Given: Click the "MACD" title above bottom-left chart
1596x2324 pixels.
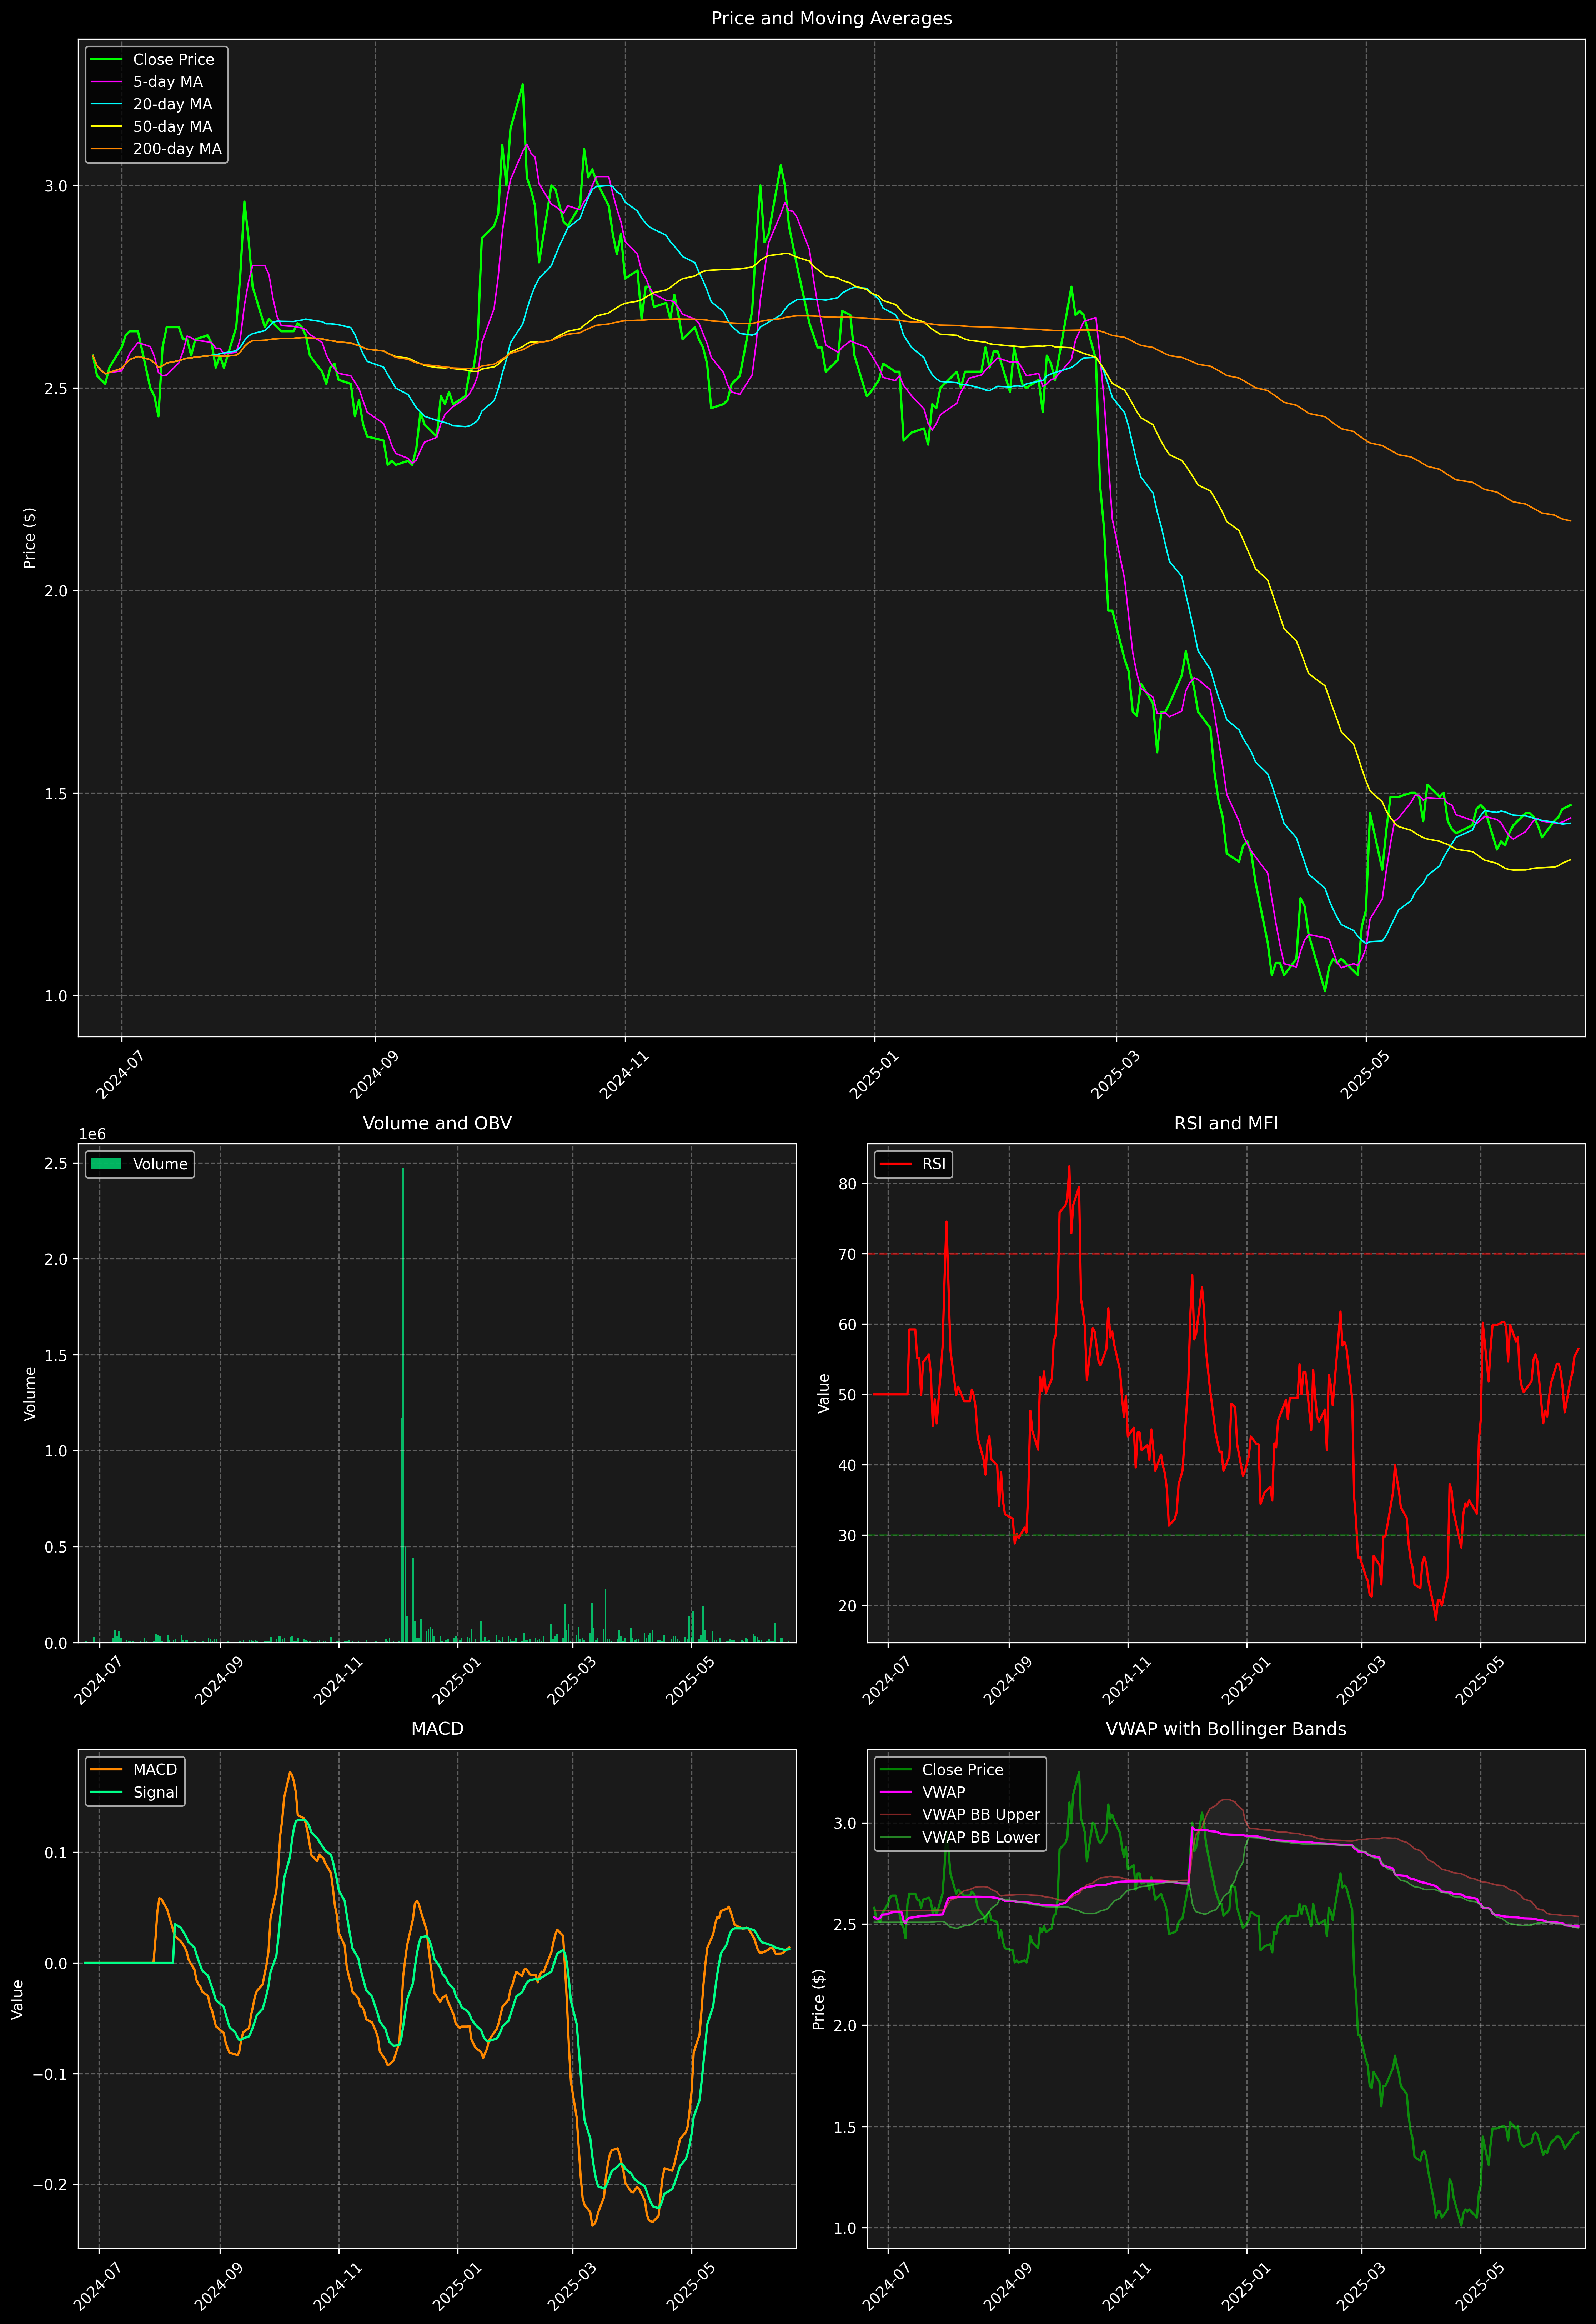Looking at the screenshot, I should (x=437, y=1729).
